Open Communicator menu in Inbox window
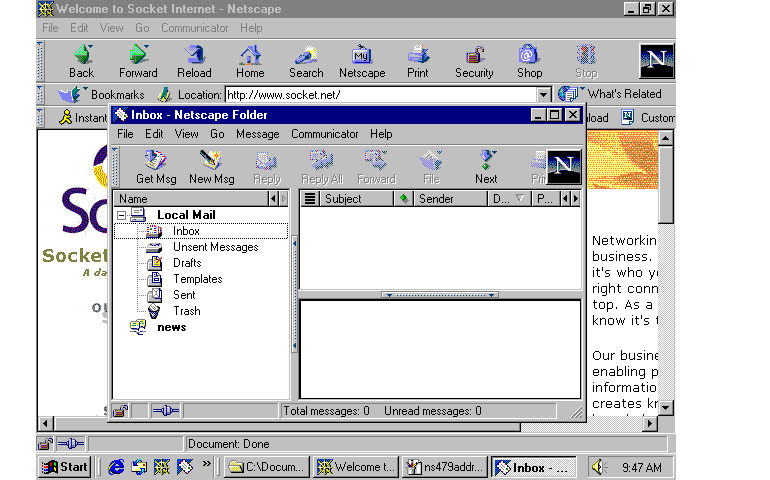Viewport: 770px width, 480px height. pos(325,134)
